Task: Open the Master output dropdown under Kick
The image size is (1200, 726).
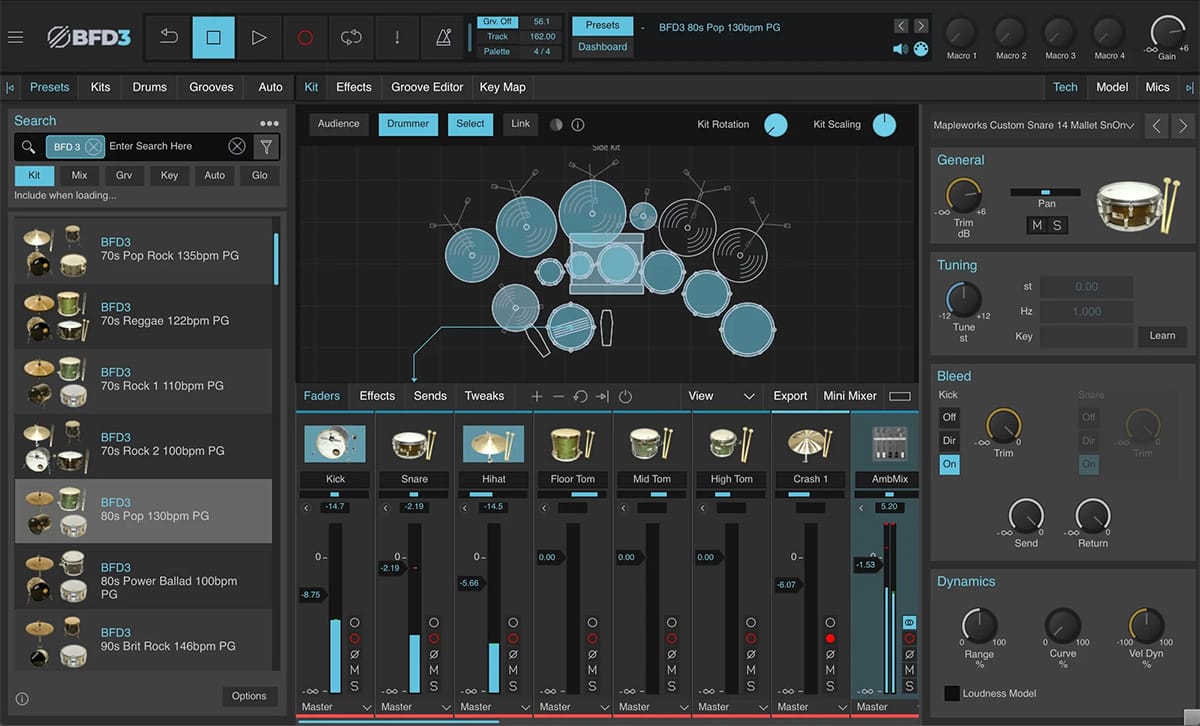Action: 334,706
